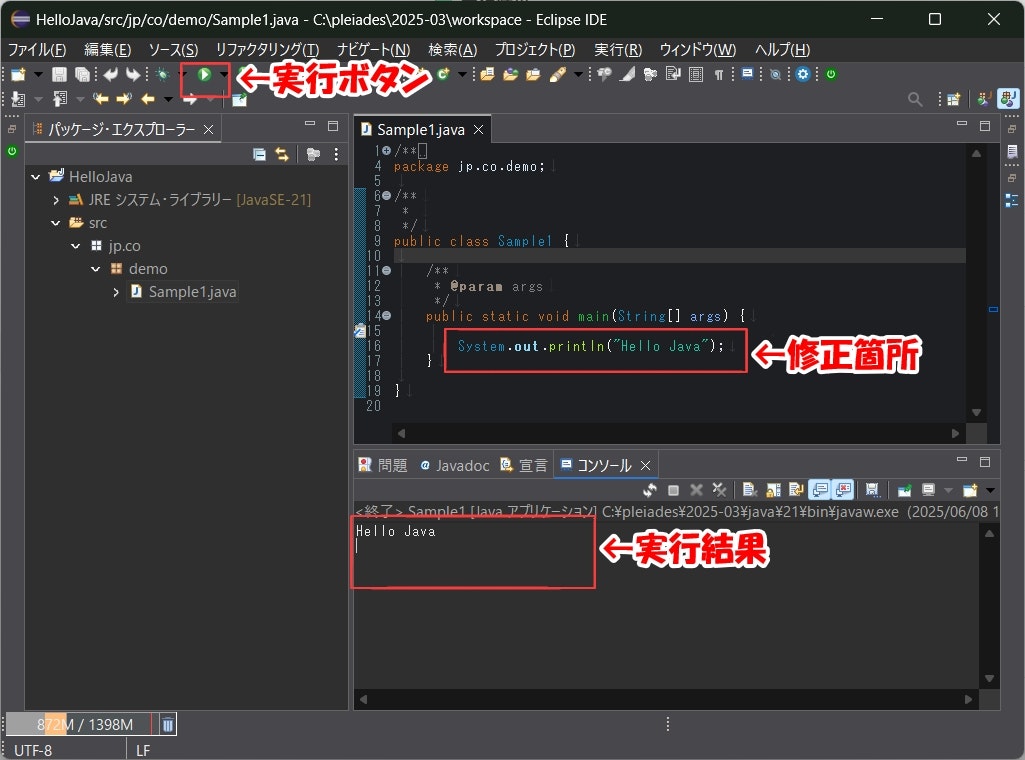
Task: Click the green Run button in toolbar
Action: coord(204,74)
